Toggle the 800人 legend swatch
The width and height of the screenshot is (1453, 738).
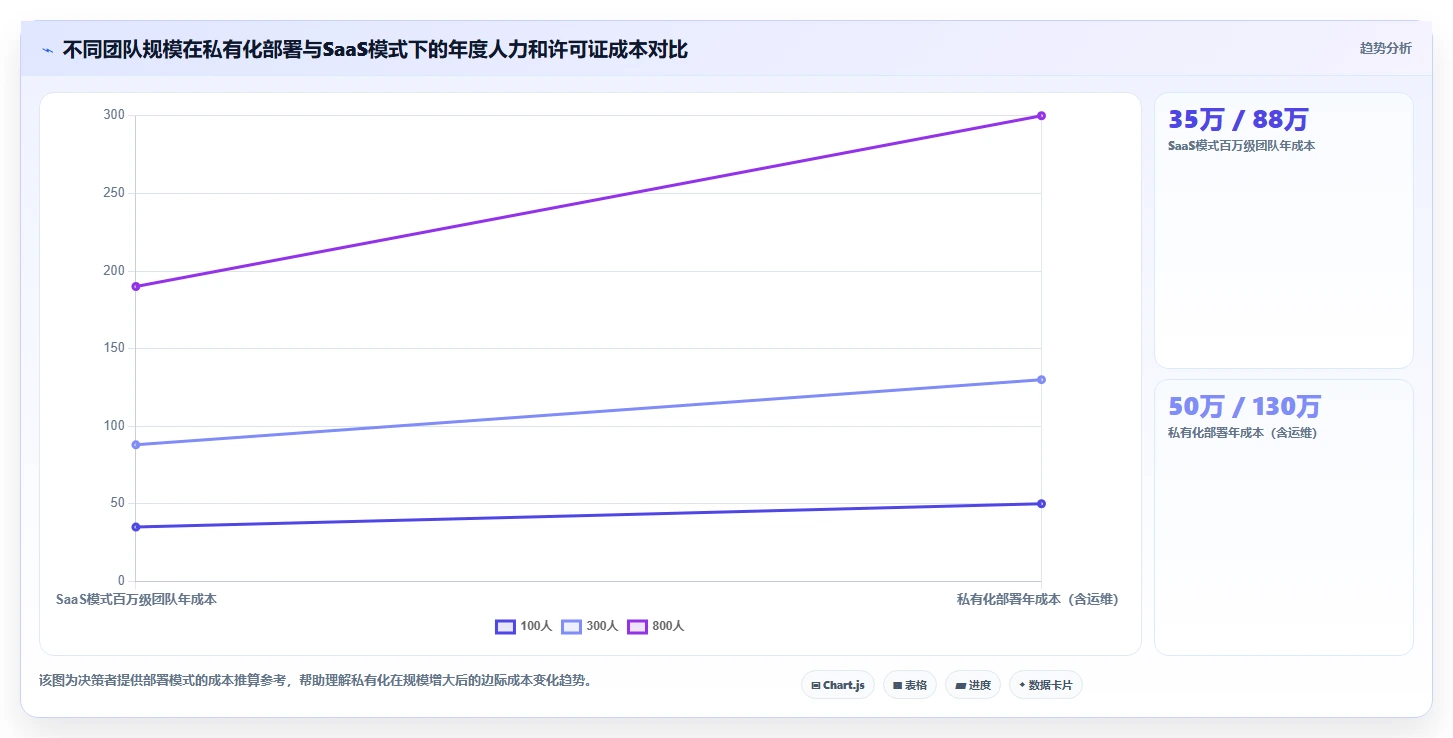coord(637,626)
